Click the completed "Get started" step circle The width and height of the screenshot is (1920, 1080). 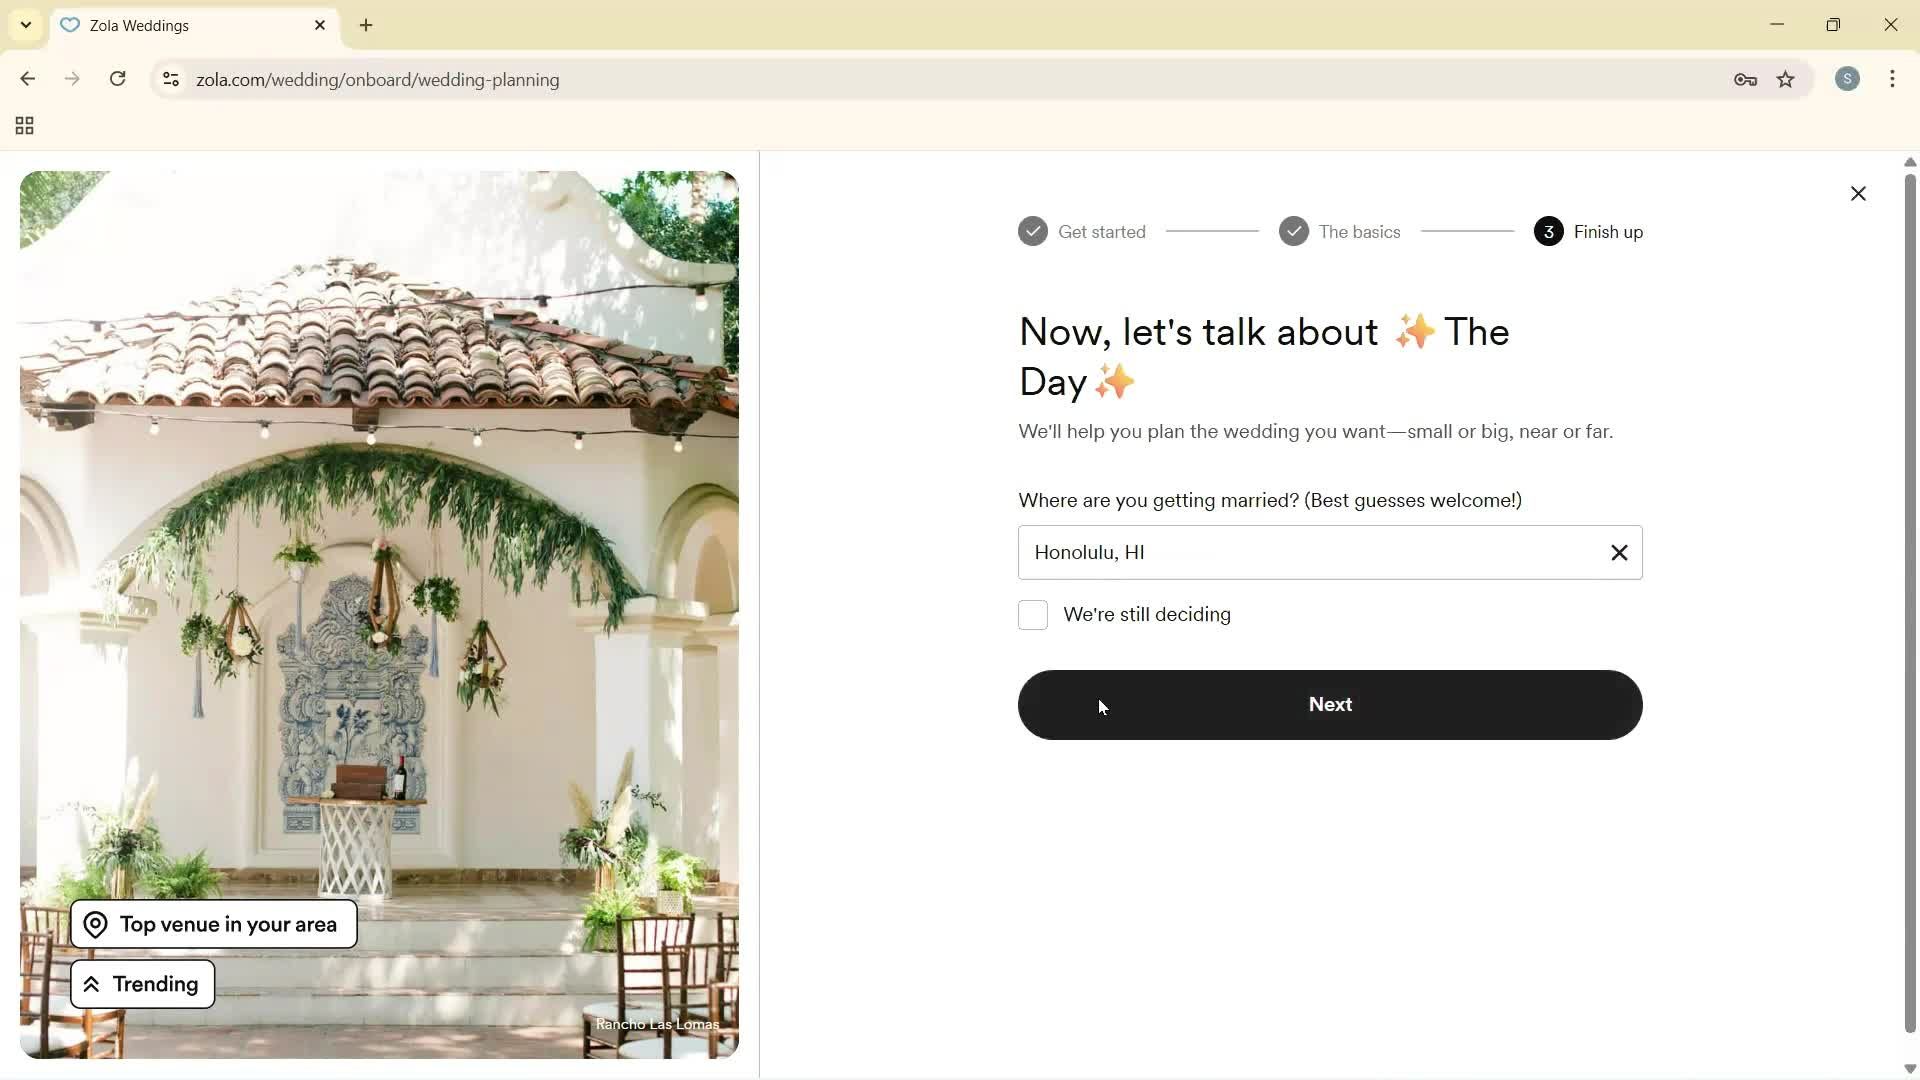tap(1033, 230)
